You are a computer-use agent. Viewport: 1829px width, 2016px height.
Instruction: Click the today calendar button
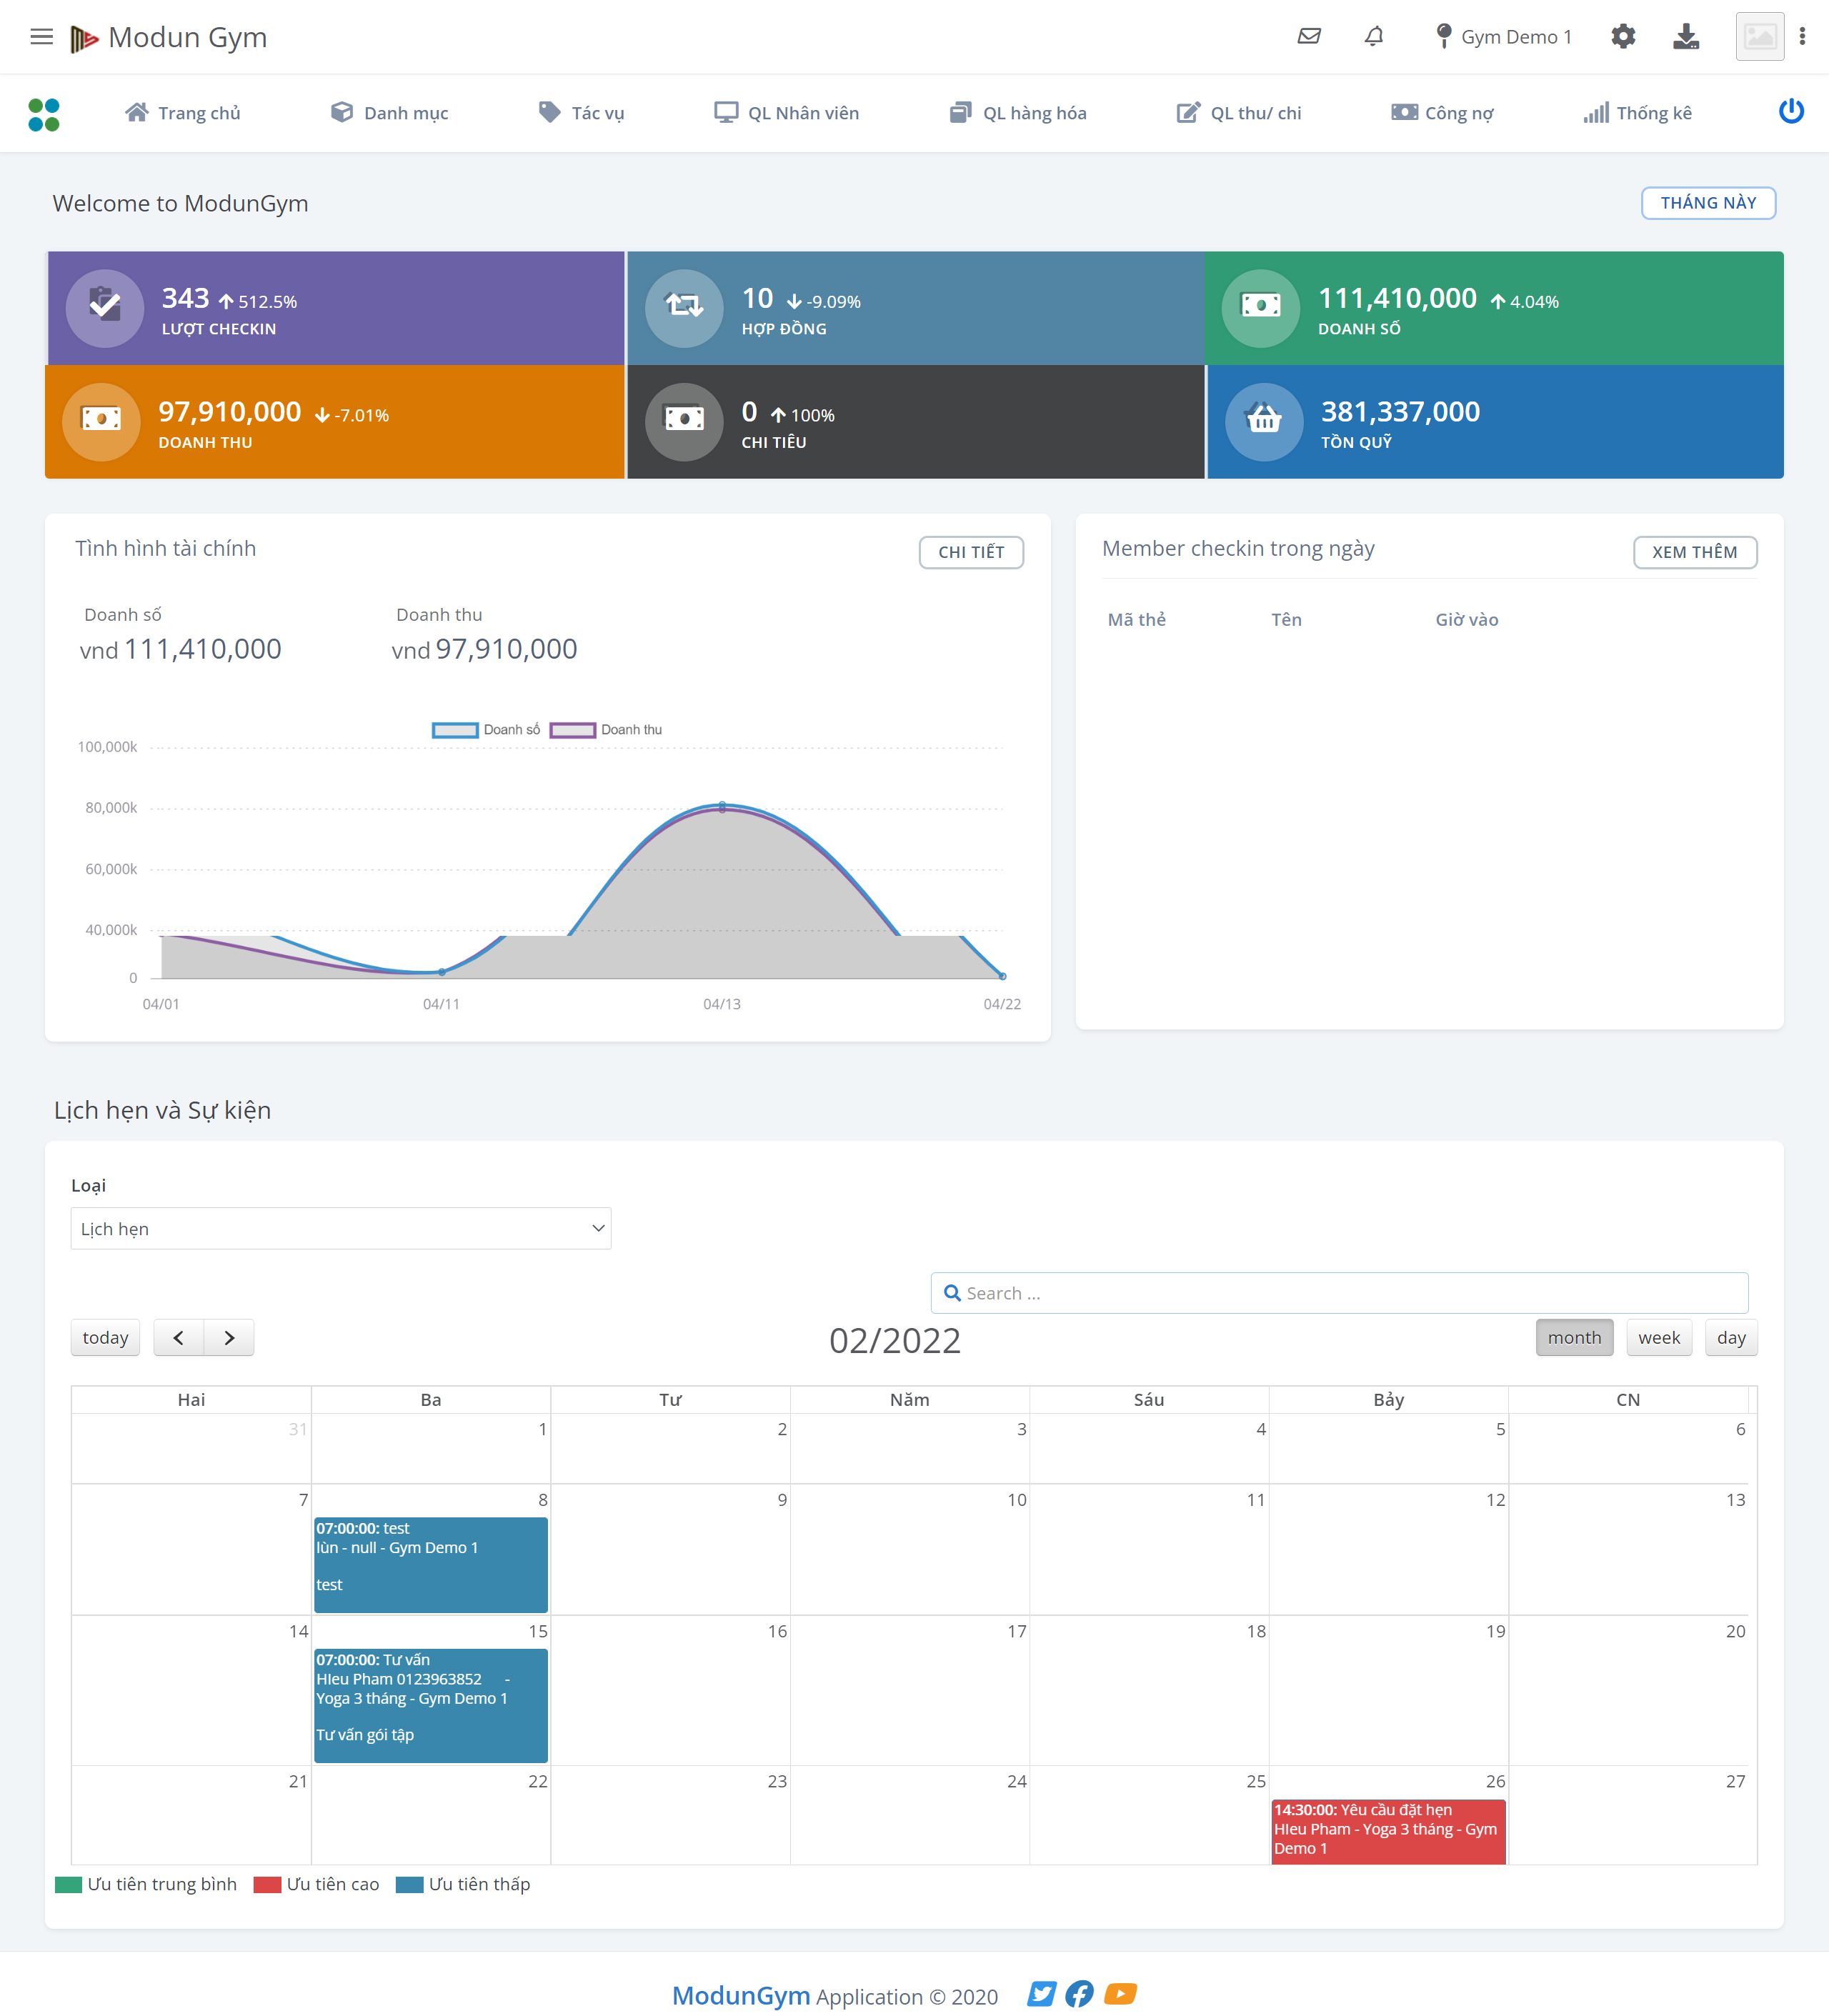pyautogui.click(x=105, y=1338)
